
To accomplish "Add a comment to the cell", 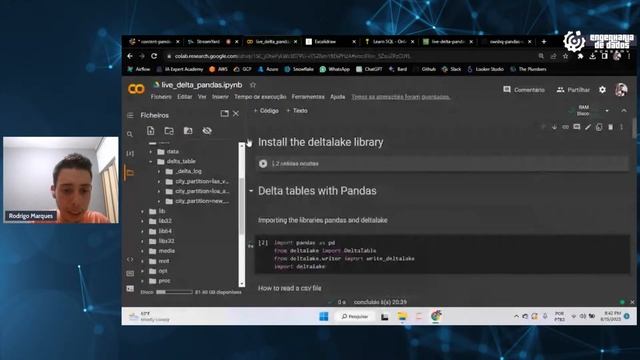I will (577, 127).
